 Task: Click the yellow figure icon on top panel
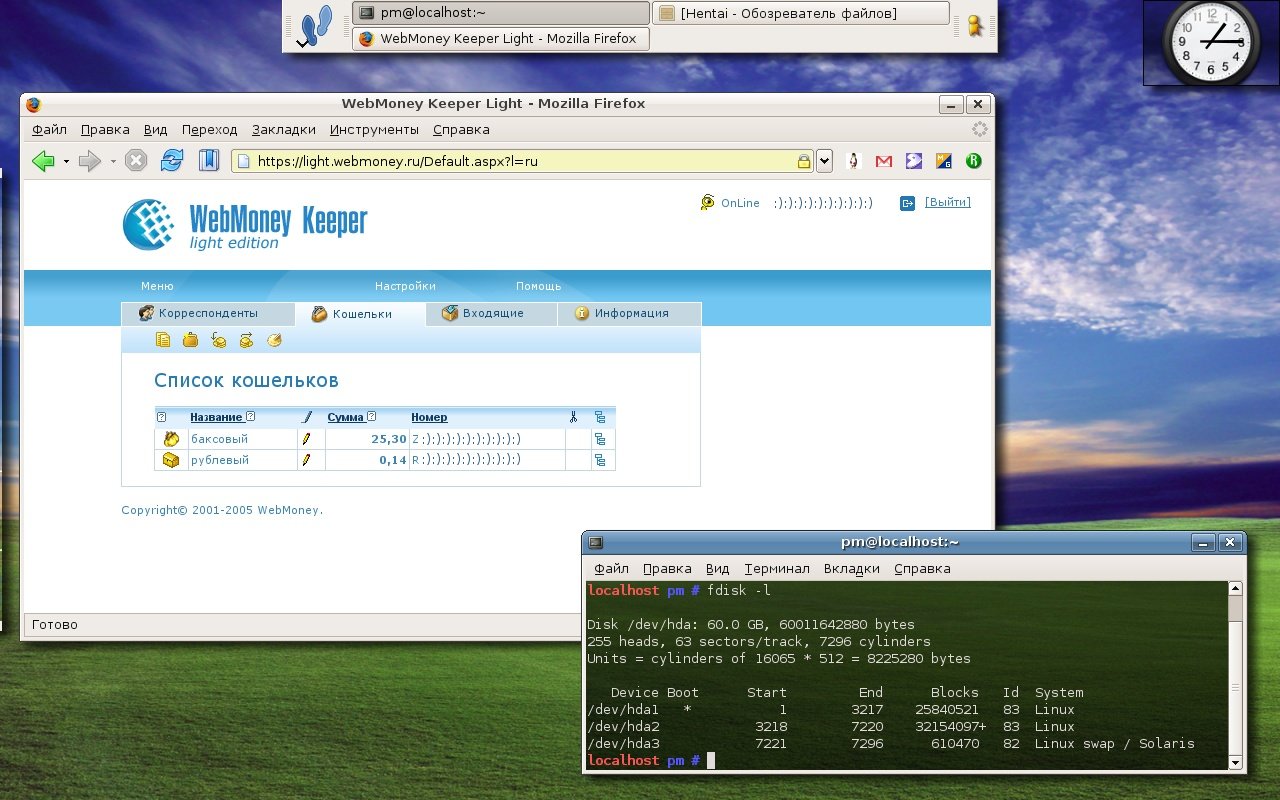pyautogui.click(x=975, y=26)
